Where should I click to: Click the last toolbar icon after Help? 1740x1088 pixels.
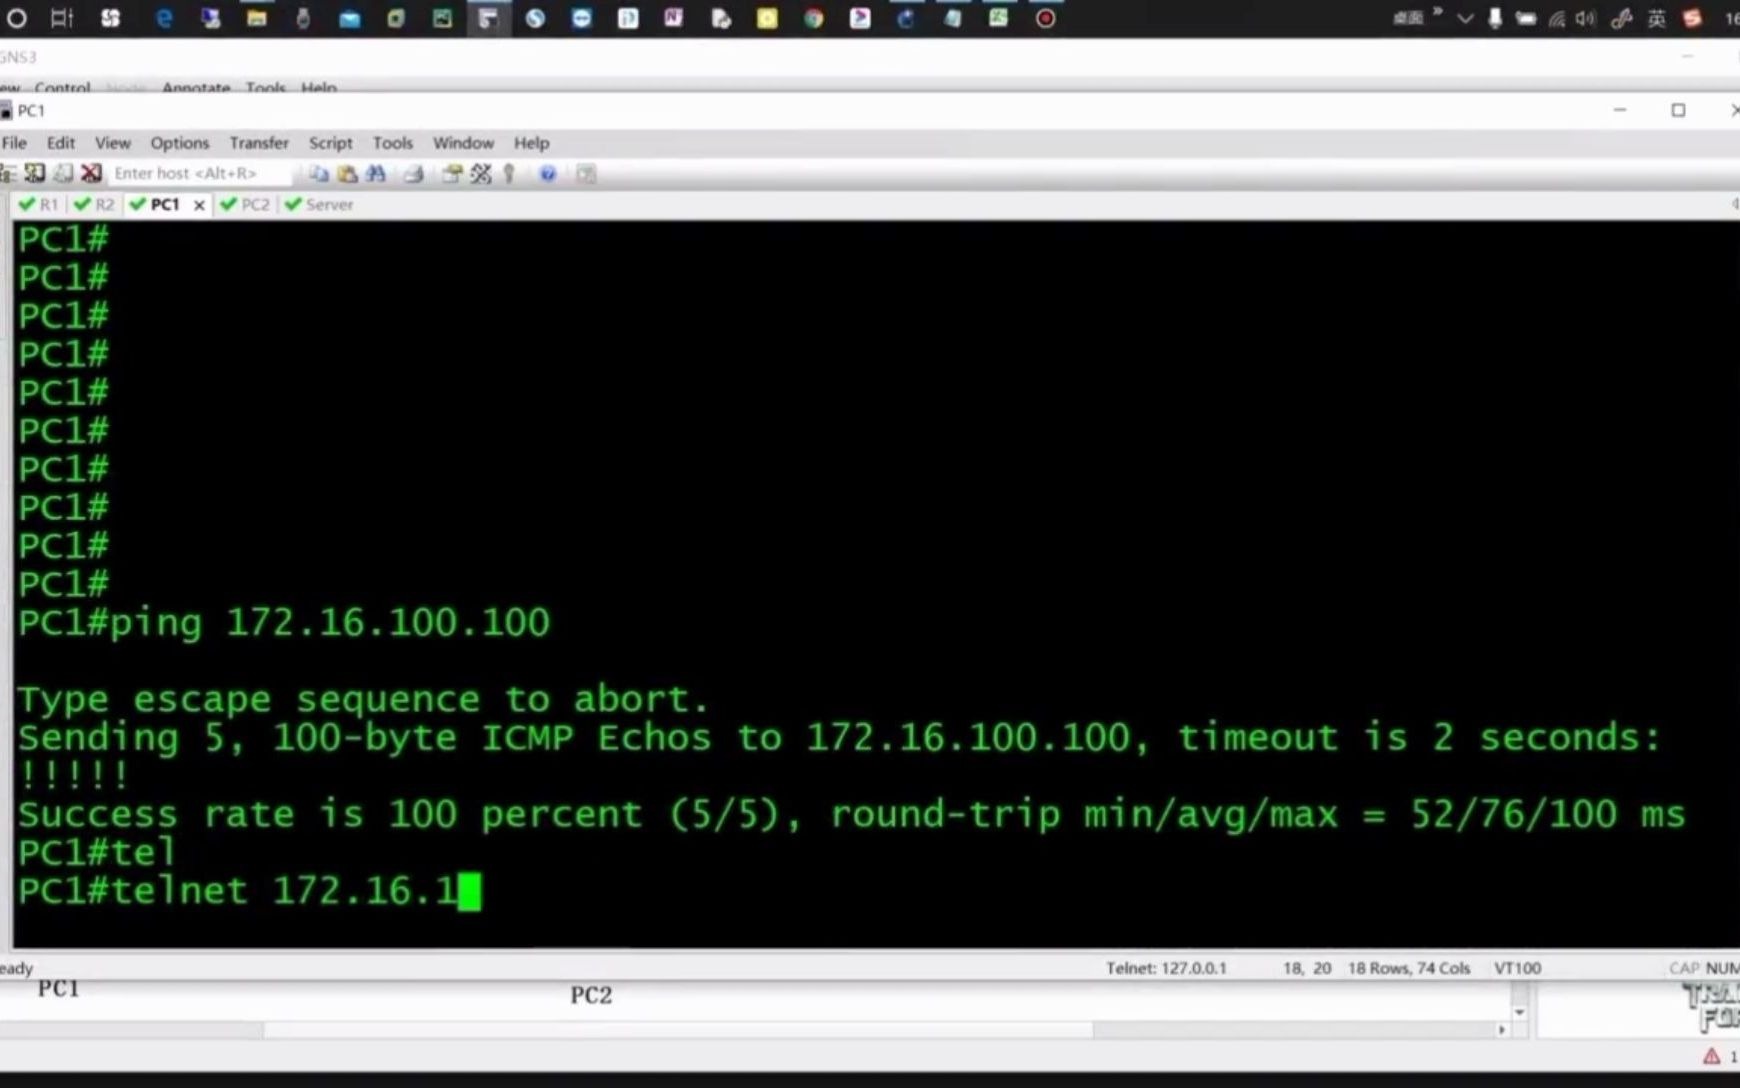pyautogui.click(x=586, y=174)
